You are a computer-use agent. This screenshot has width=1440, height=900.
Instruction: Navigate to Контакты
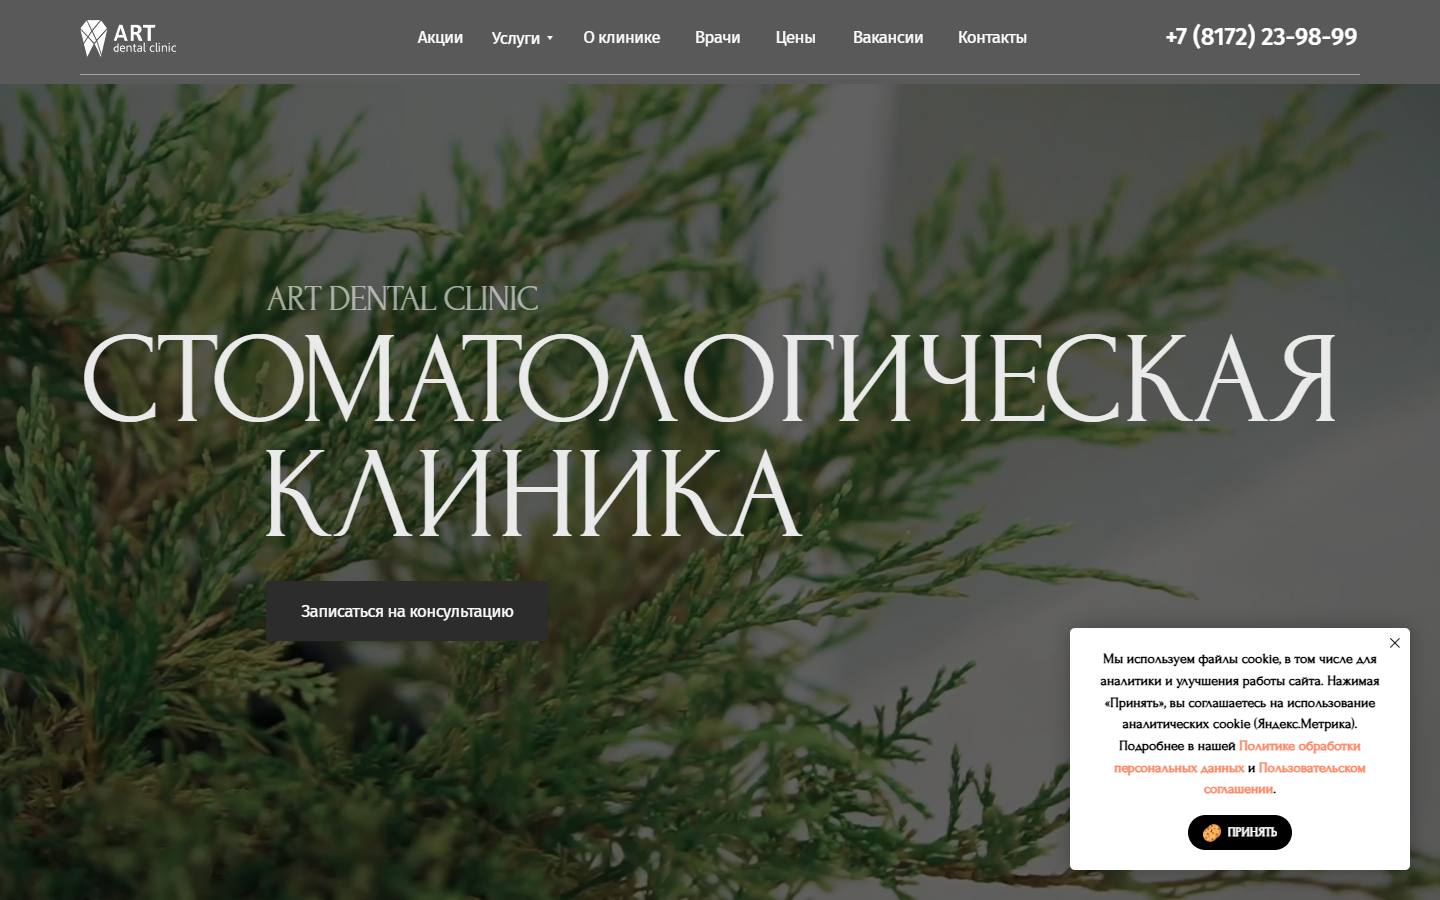pyautogui.click(x=992, y=38)
